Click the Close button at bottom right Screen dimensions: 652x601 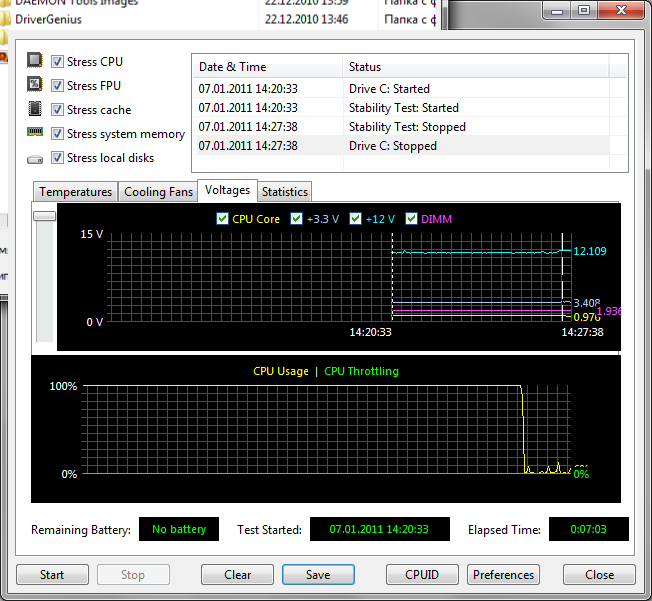click(599, 574)
